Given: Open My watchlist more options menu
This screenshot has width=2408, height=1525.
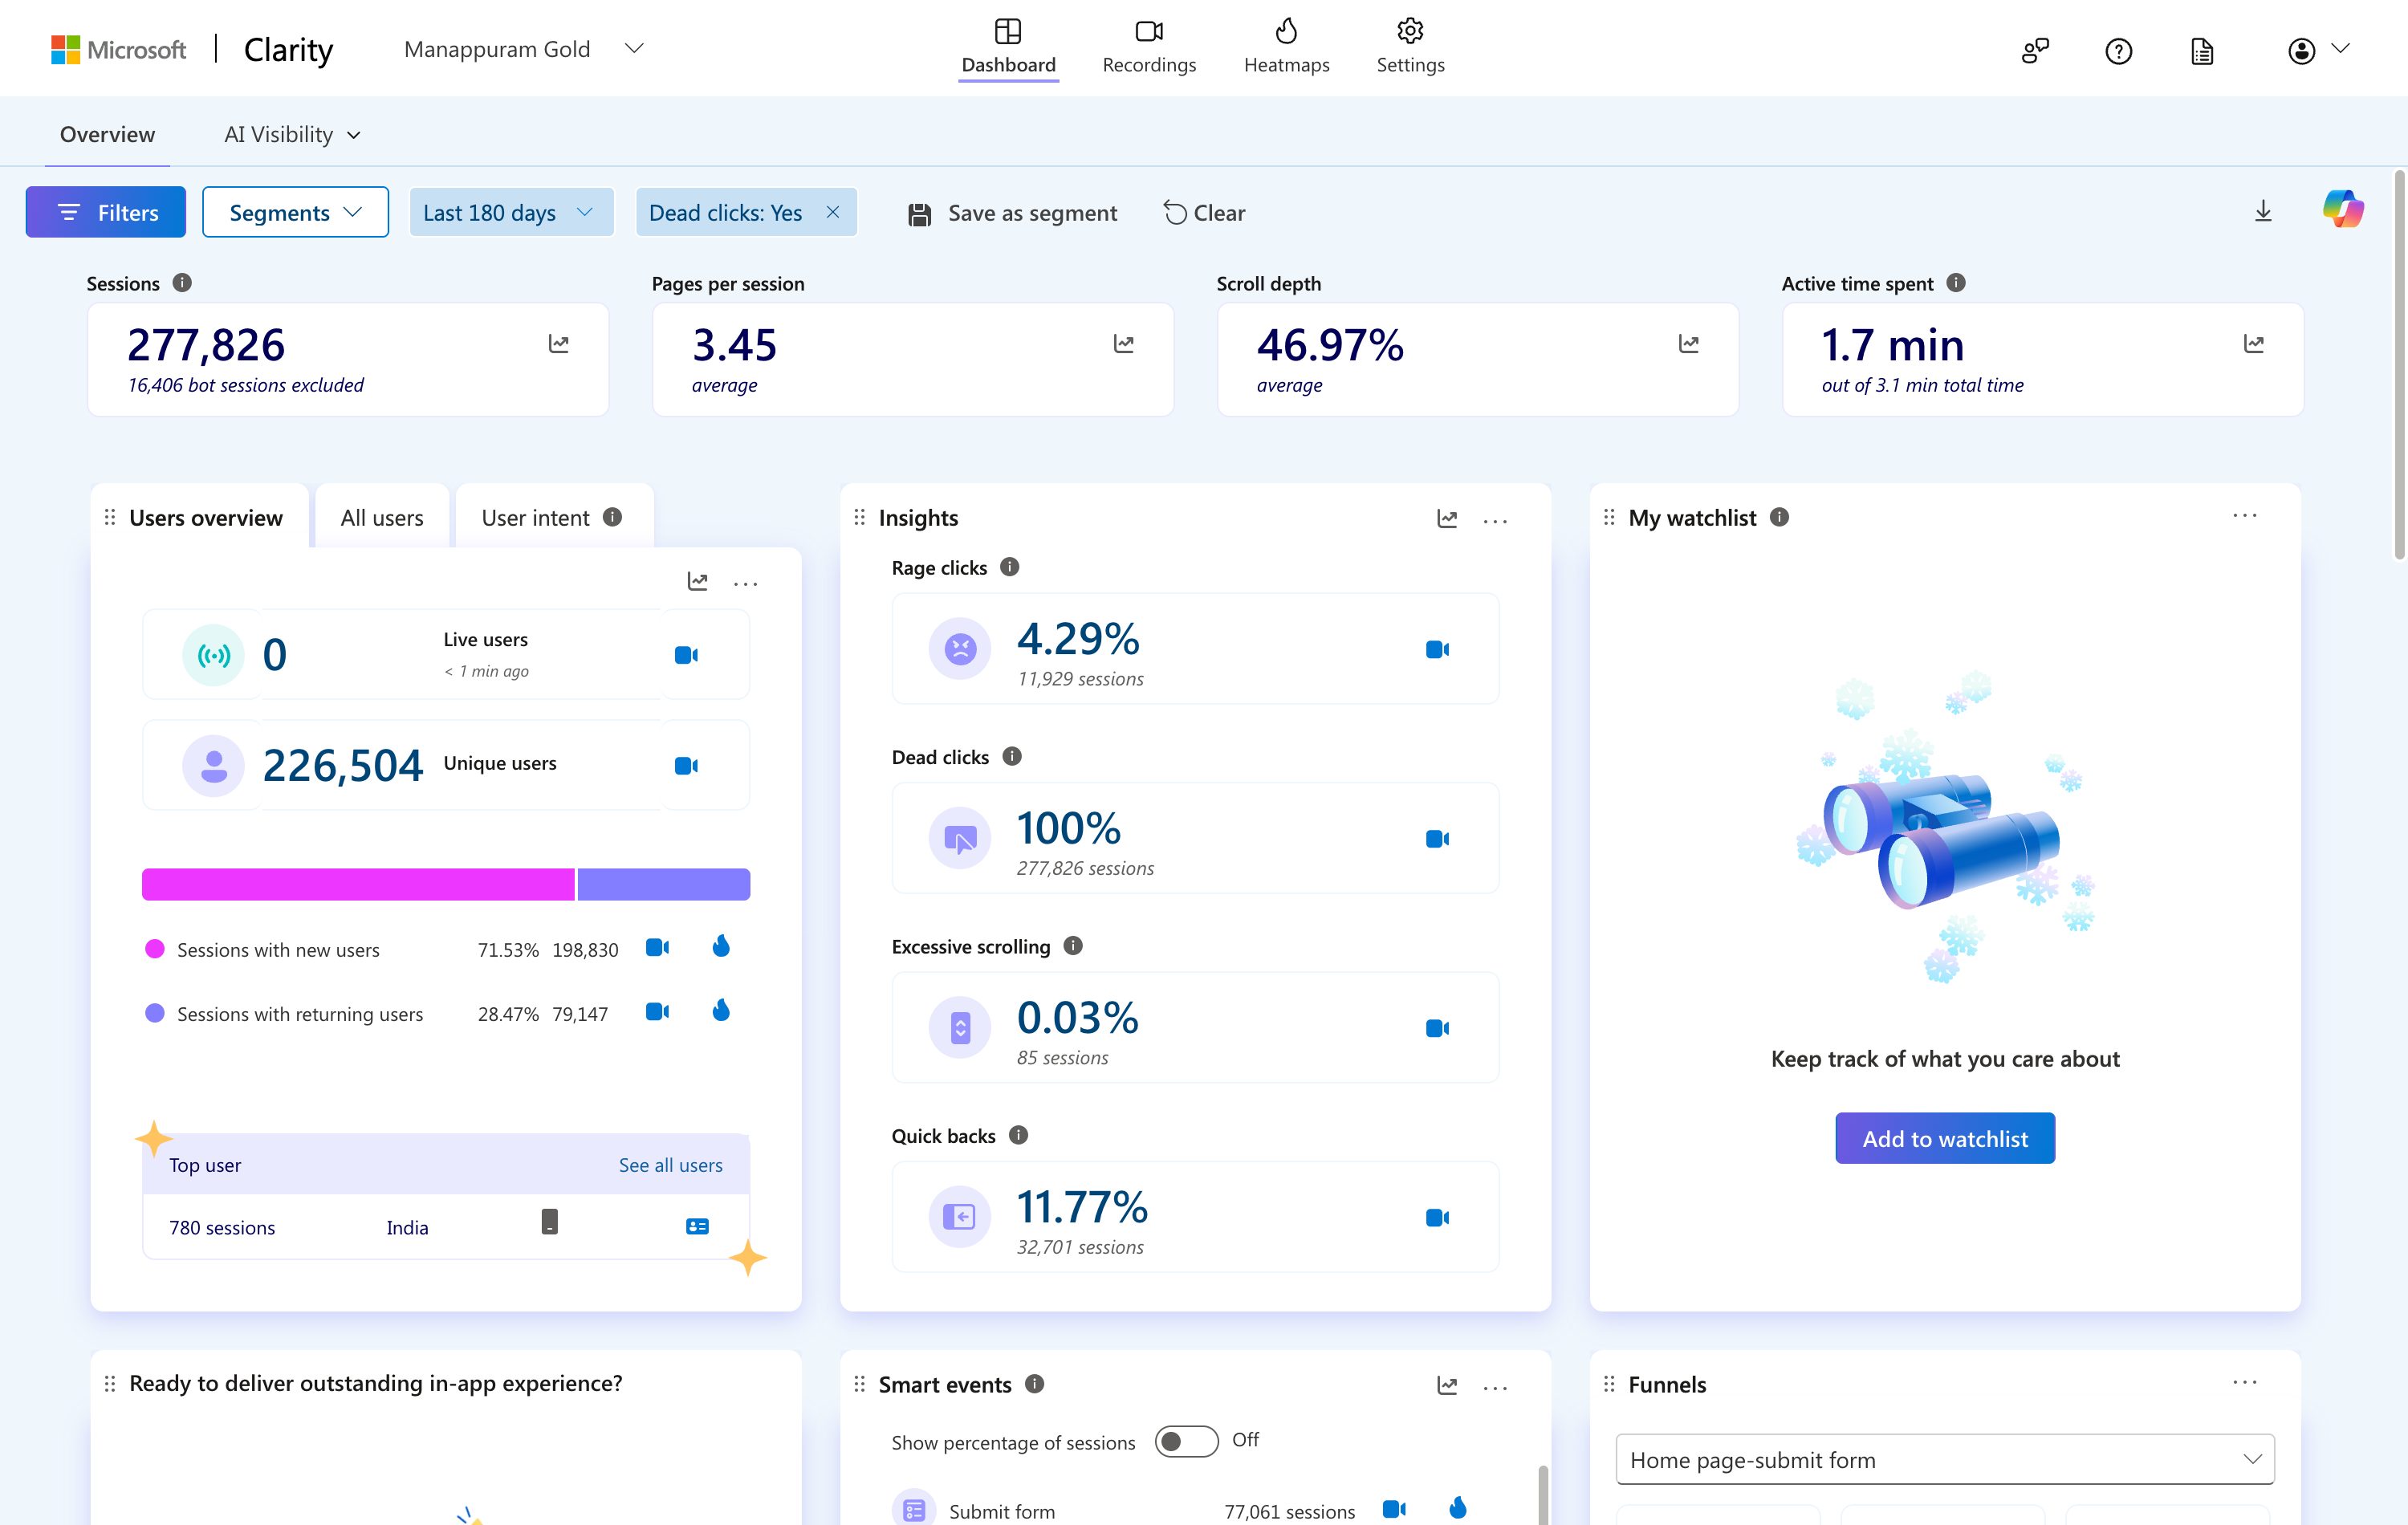Looking at the screenshot, I should pos(2245,515).
